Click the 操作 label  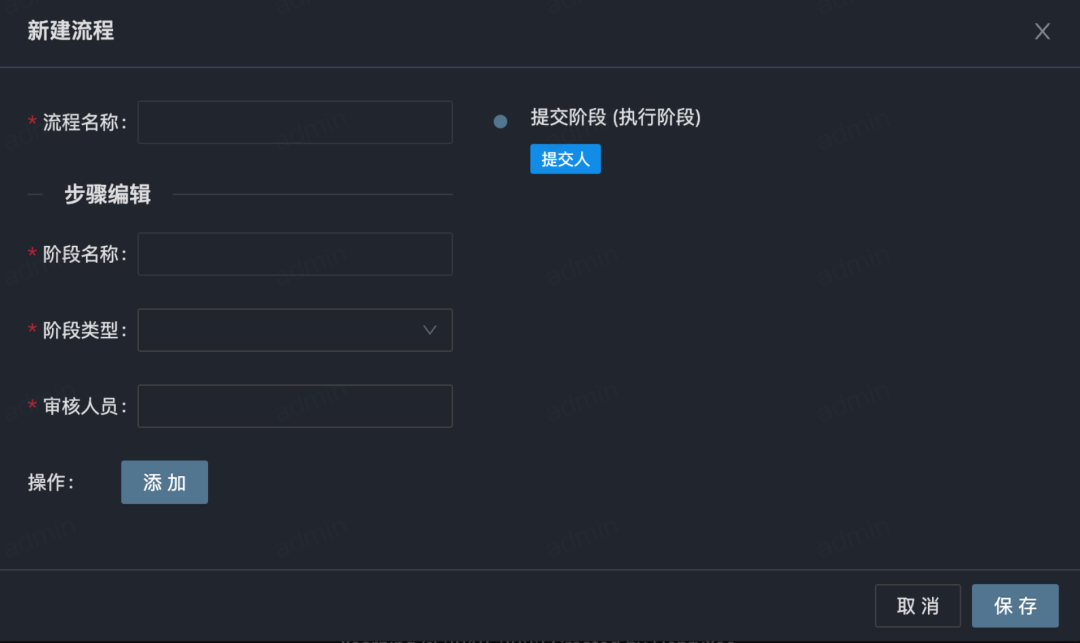click(50, 482)
